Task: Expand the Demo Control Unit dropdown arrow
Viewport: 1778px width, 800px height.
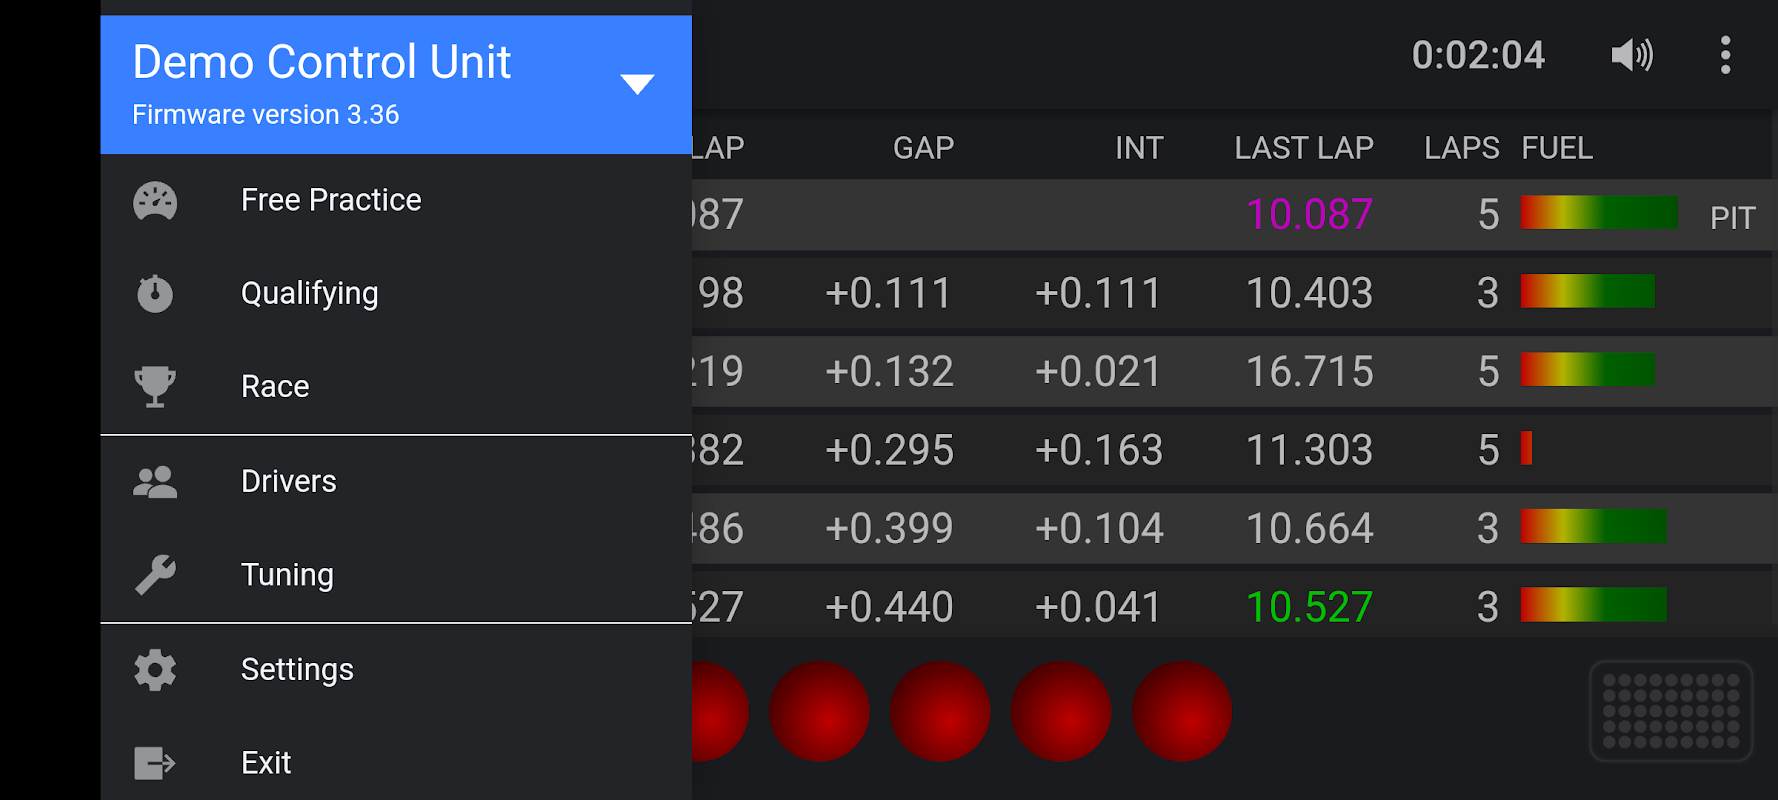Action: pyautogui.click(x=637, y=84)
